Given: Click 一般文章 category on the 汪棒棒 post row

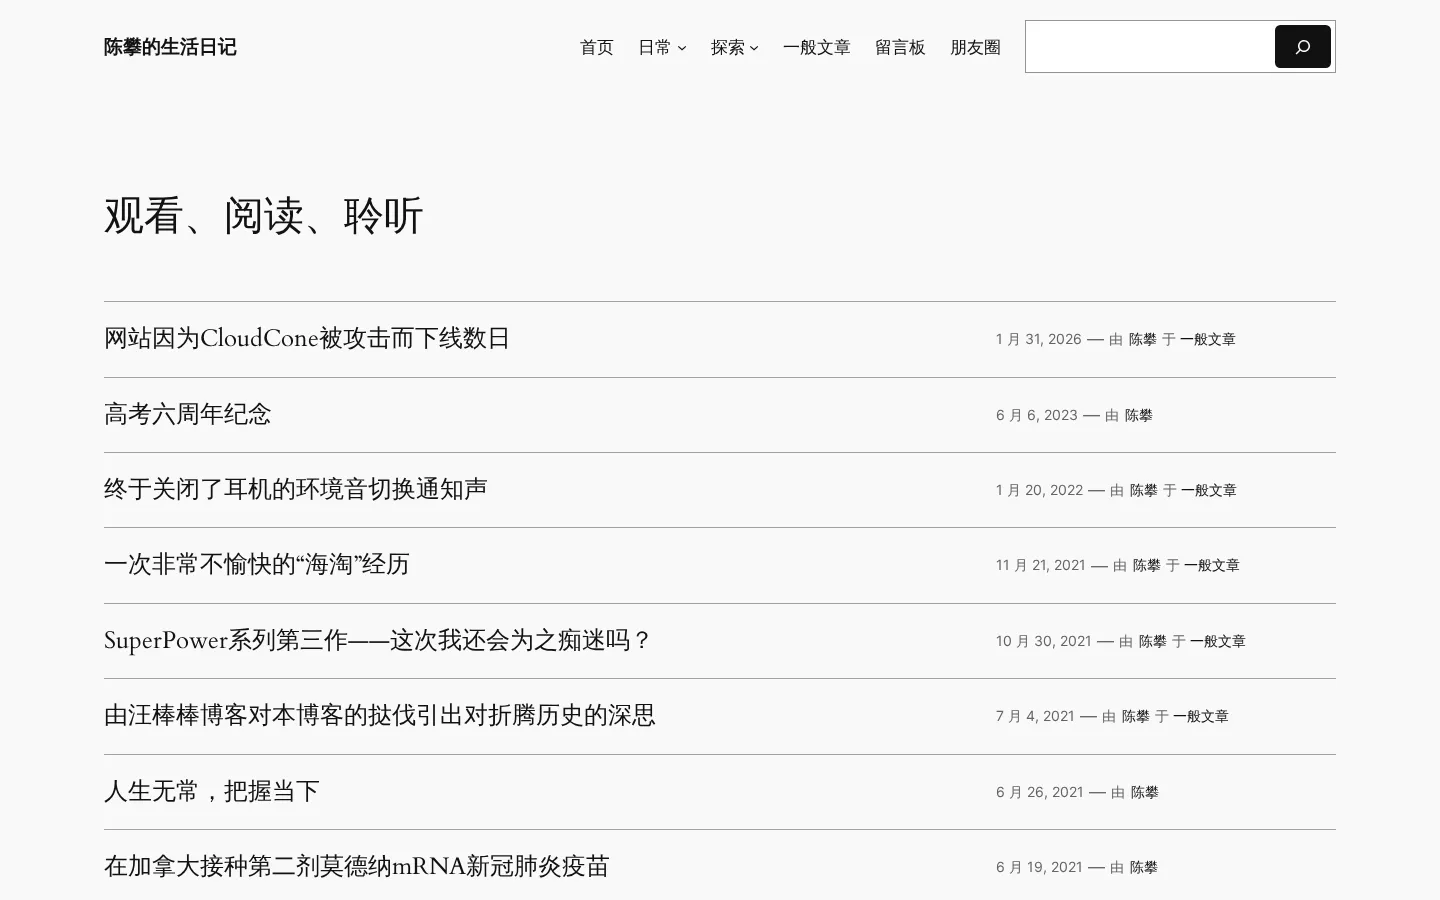Looking at the screenshot, I should click(x=1201, y=716).
